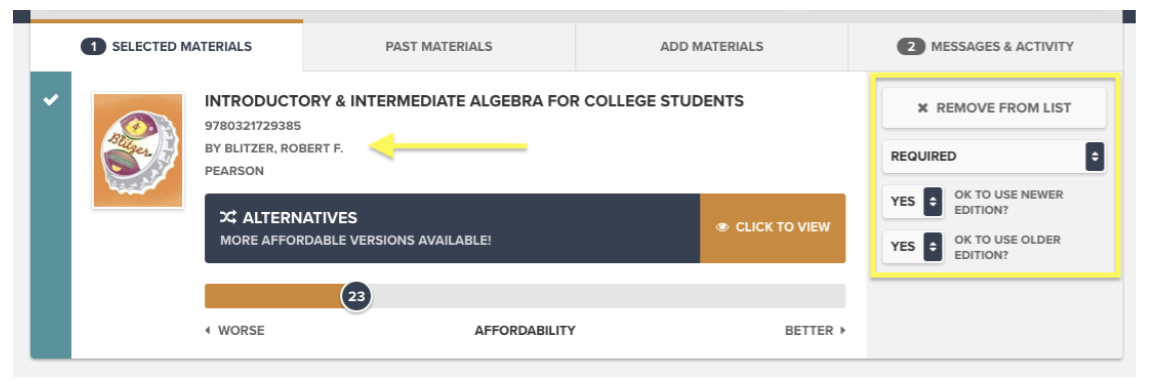Click the right arrow next to Better

tap(843, 331)
